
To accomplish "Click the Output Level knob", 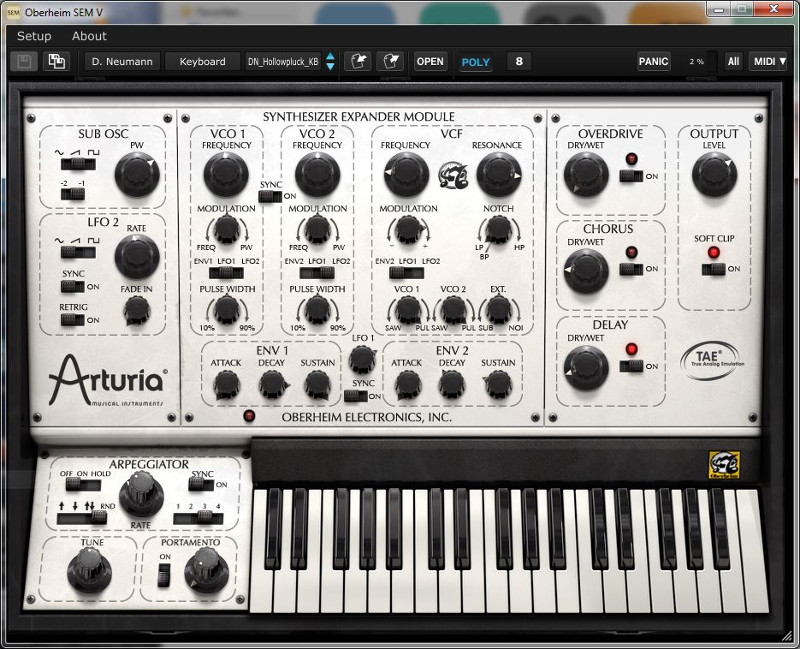I will 714,174.
